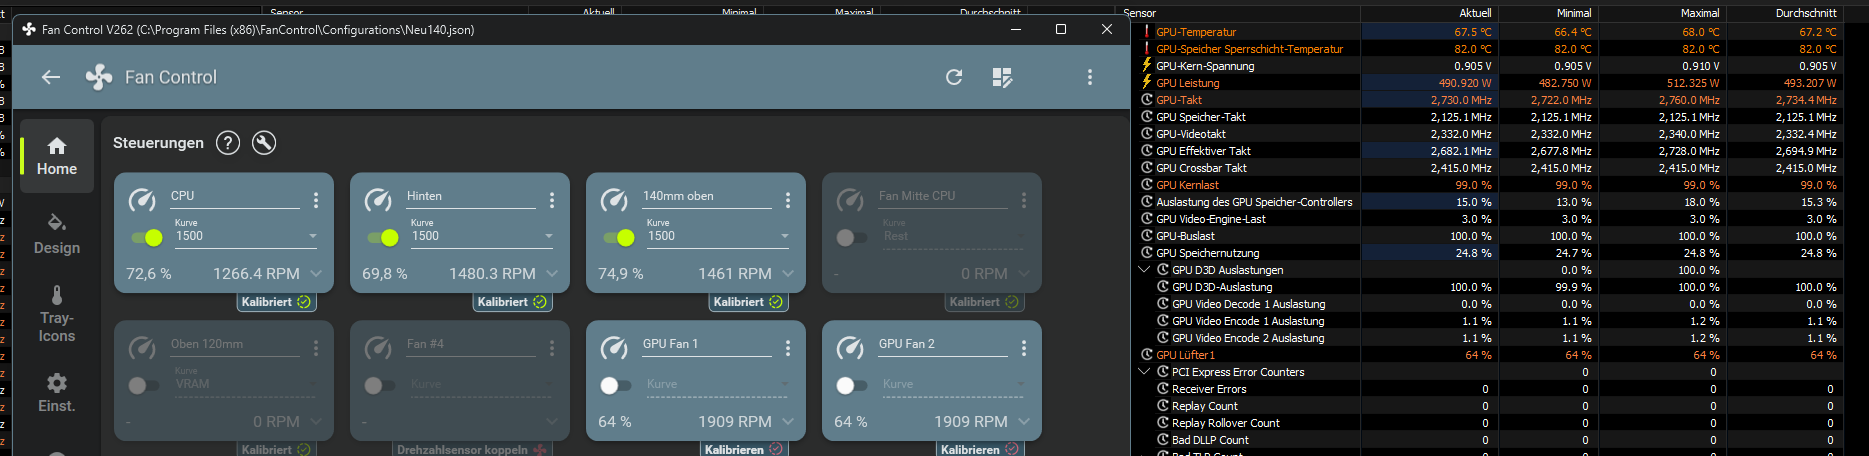Select the GPU Speichernutzung sensor row

coord(1490,253)
